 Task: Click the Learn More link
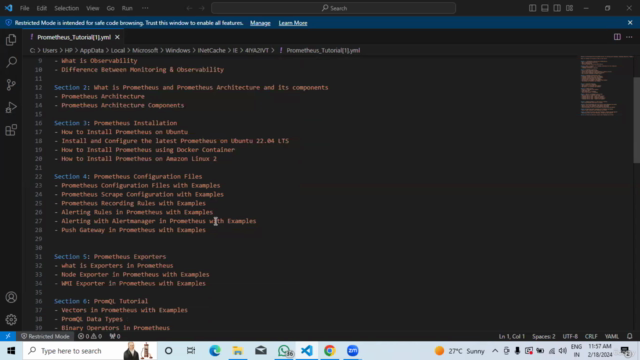pos(293,23)
